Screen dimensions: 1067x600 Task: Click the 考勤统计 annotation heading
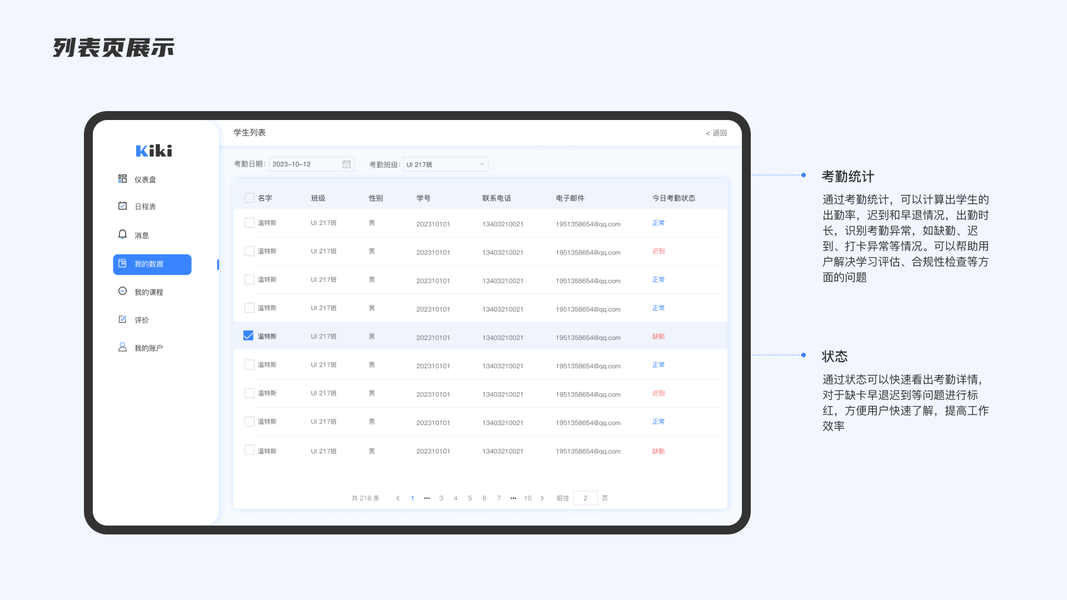(x=848, y=176)
